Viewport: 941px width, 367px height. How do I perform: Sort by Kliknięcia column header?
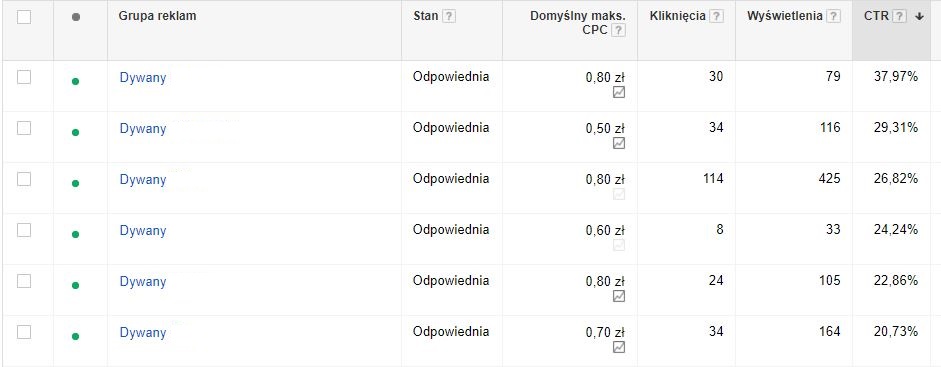678,16
